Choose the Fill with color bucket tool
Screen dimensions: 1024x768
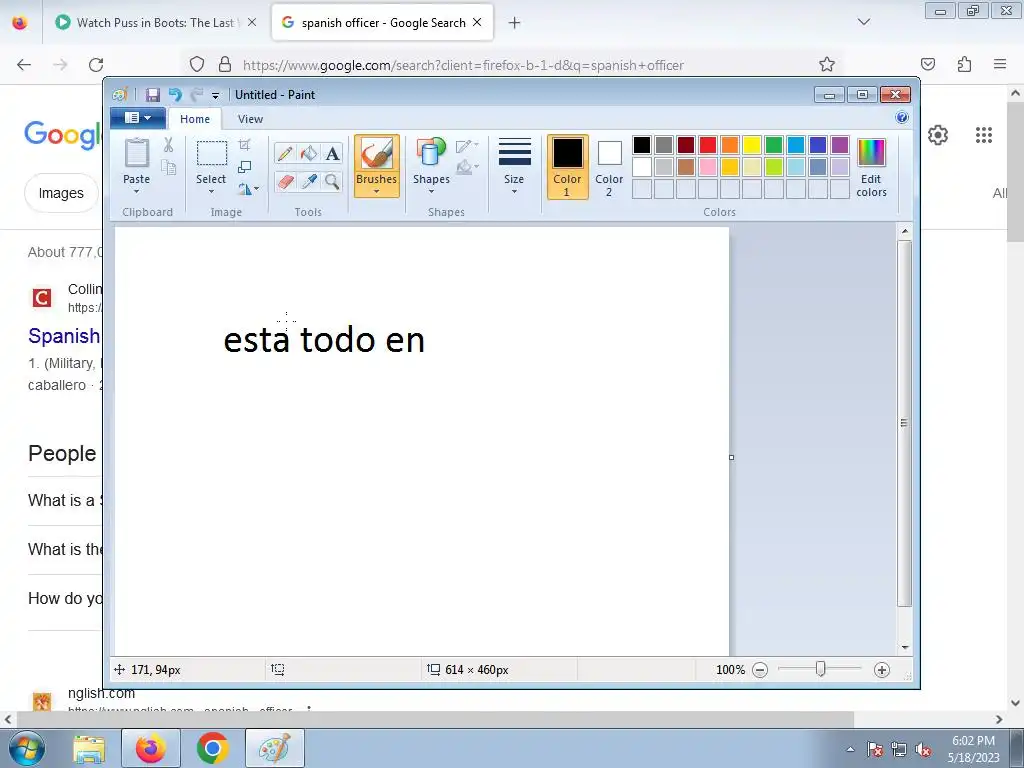(308, 153)
